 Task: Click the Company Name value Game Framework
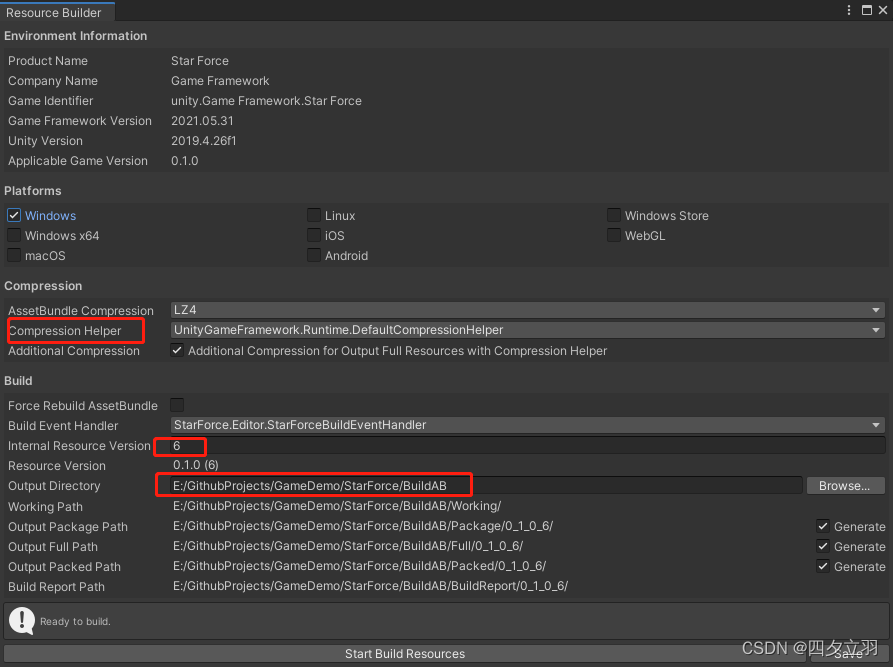[220, 81]
